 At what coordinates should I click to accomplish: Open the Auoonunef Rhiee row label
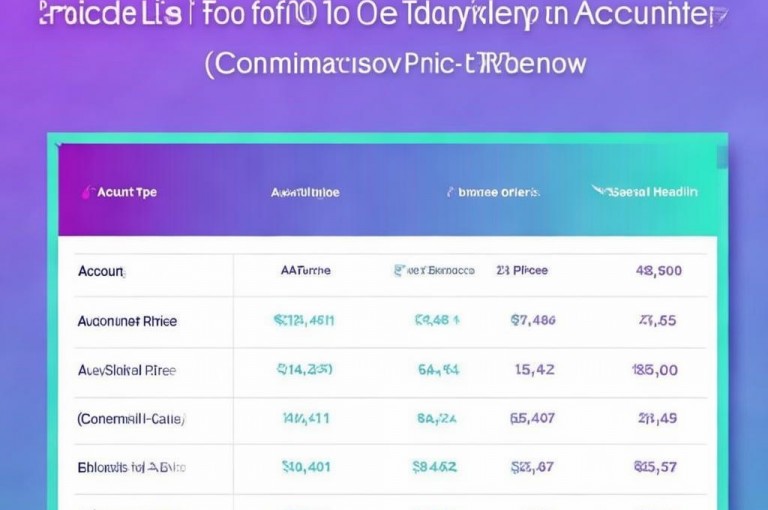click(x=127, y=321)
